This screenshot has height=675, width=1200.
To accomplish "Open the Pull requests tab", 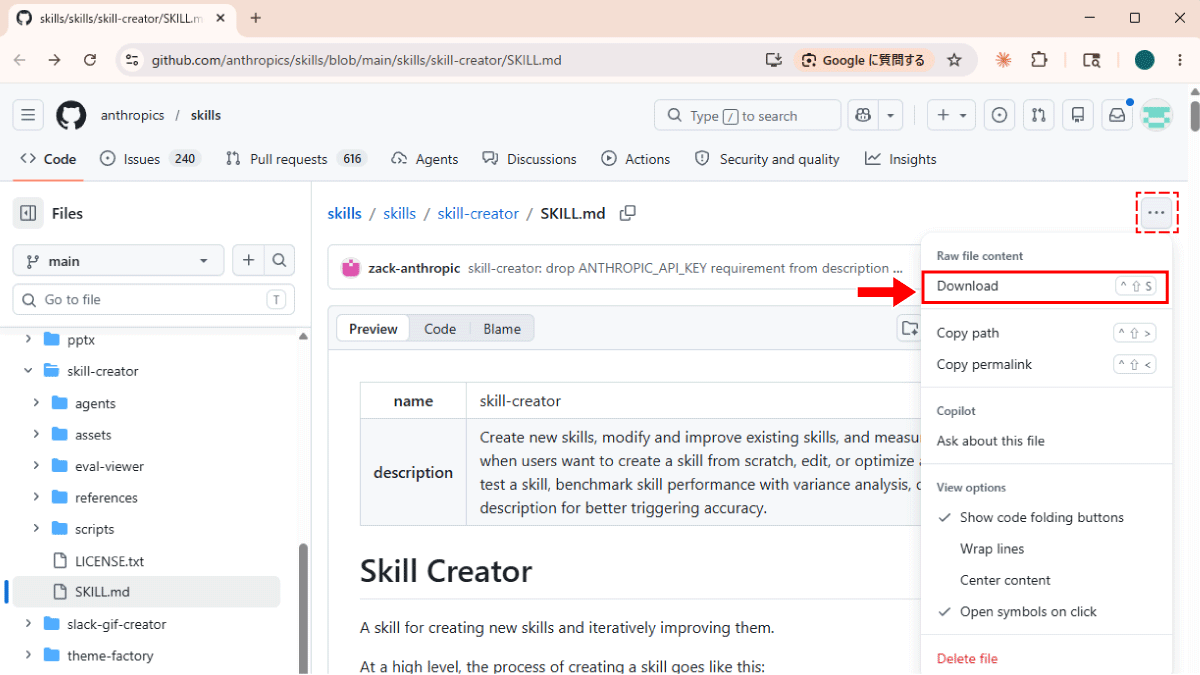I will pos(296,159).
